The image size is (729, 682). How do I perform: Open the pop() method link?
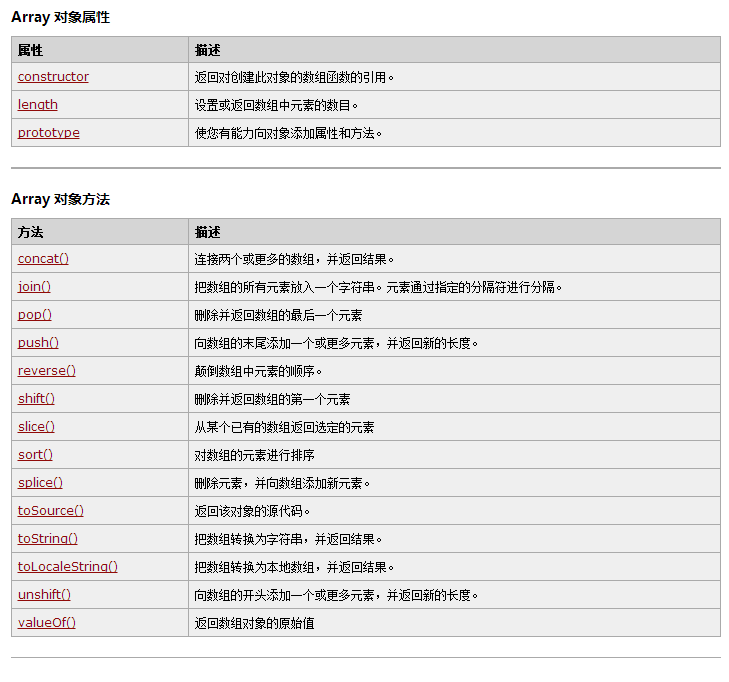tap(34, 315)
